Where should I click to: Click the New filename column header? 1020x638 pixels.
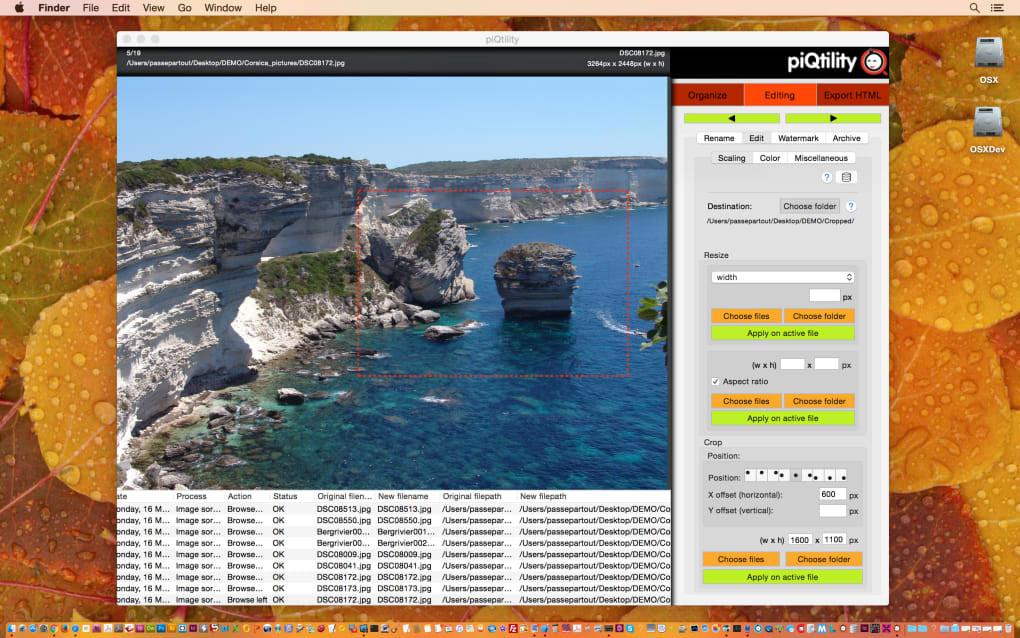coord(403,496)
